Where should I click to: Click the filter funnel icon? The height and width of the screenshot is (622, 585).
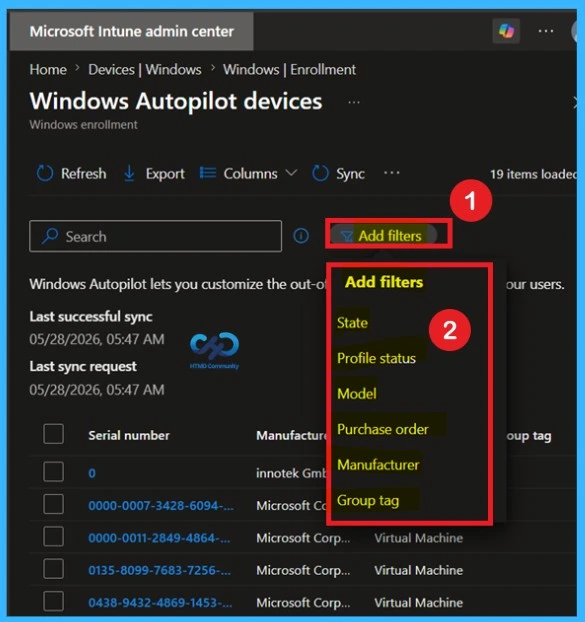(x=346, y=236)
